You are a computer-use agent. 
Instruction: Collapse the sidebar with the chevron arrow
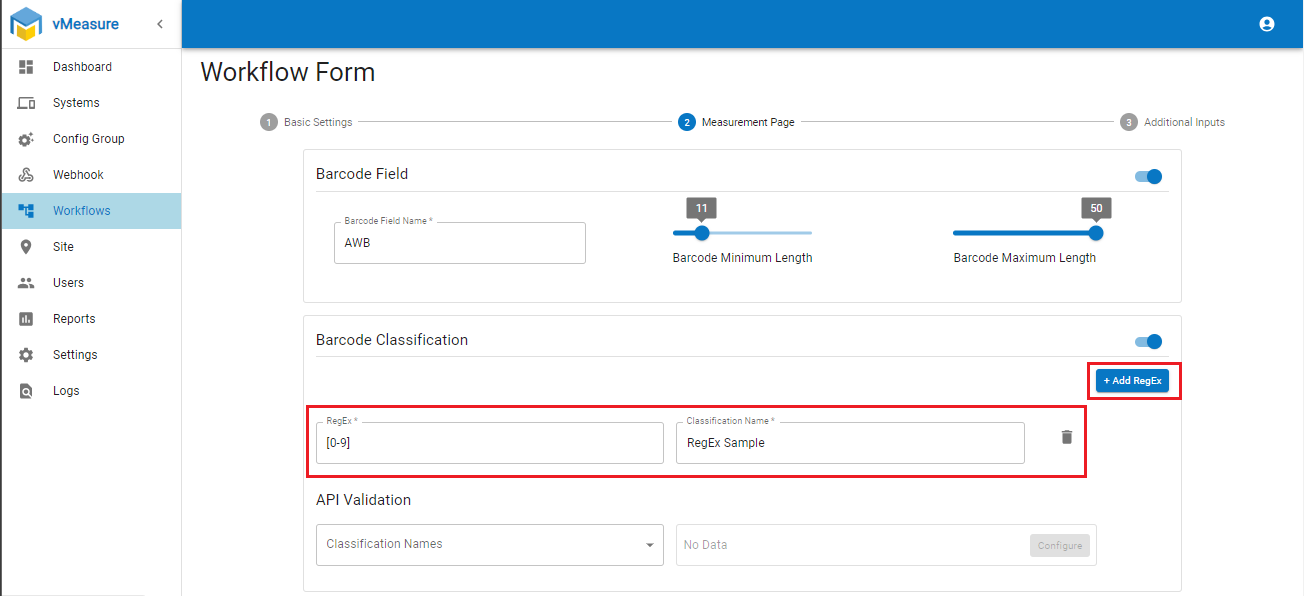[x=160, y=24]
